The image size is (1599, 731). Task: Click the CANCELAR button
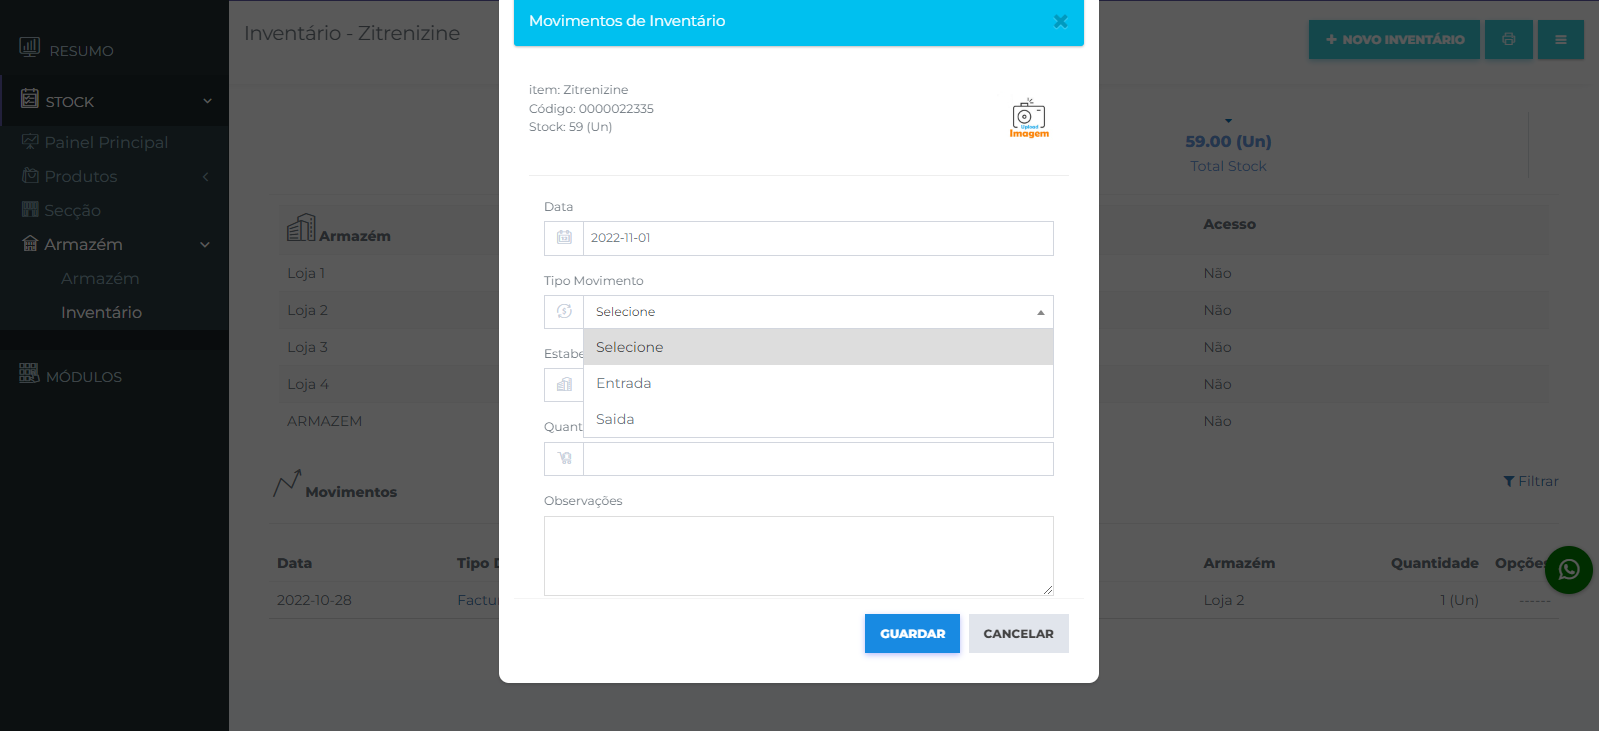(1018, 633)
